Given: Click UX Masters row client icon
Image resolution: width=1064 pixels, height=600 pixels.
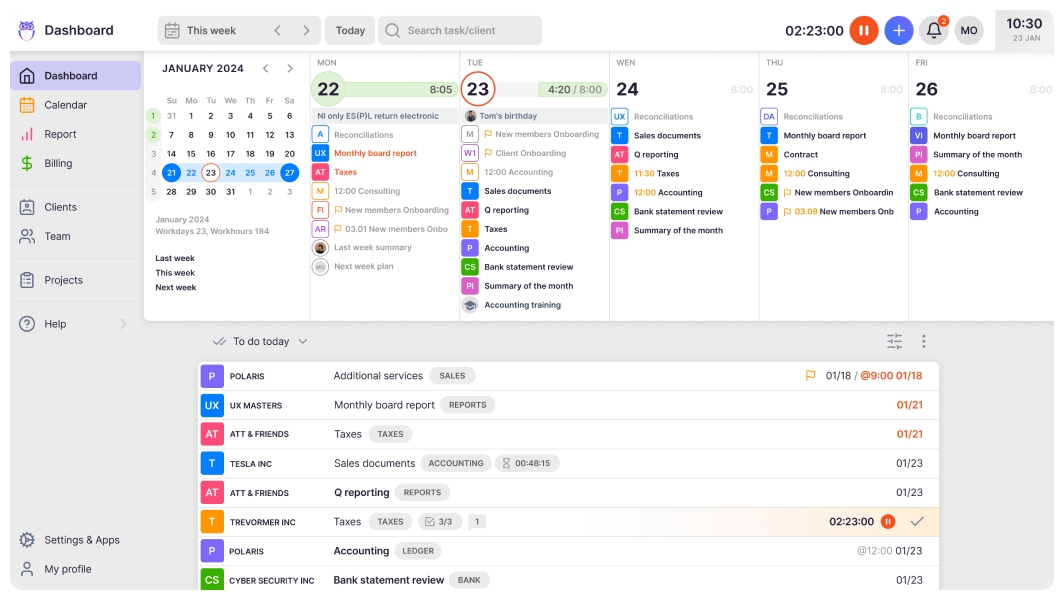Looking at the screenshot, I should [212, 405].
